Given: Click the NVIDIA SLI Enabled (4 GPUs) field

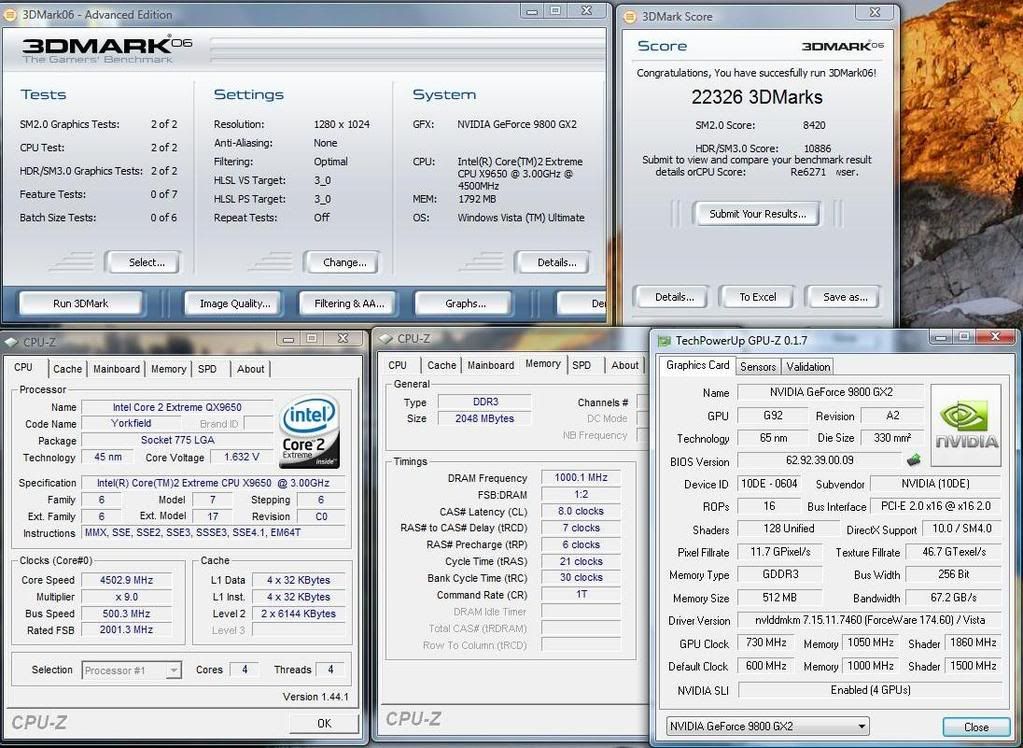Looking at the screenshot, I should (870, 690).
